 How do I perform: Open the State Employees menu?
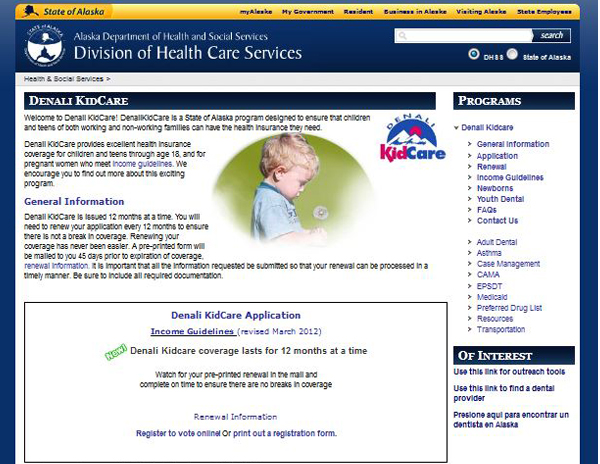click(x=544, y=12)
